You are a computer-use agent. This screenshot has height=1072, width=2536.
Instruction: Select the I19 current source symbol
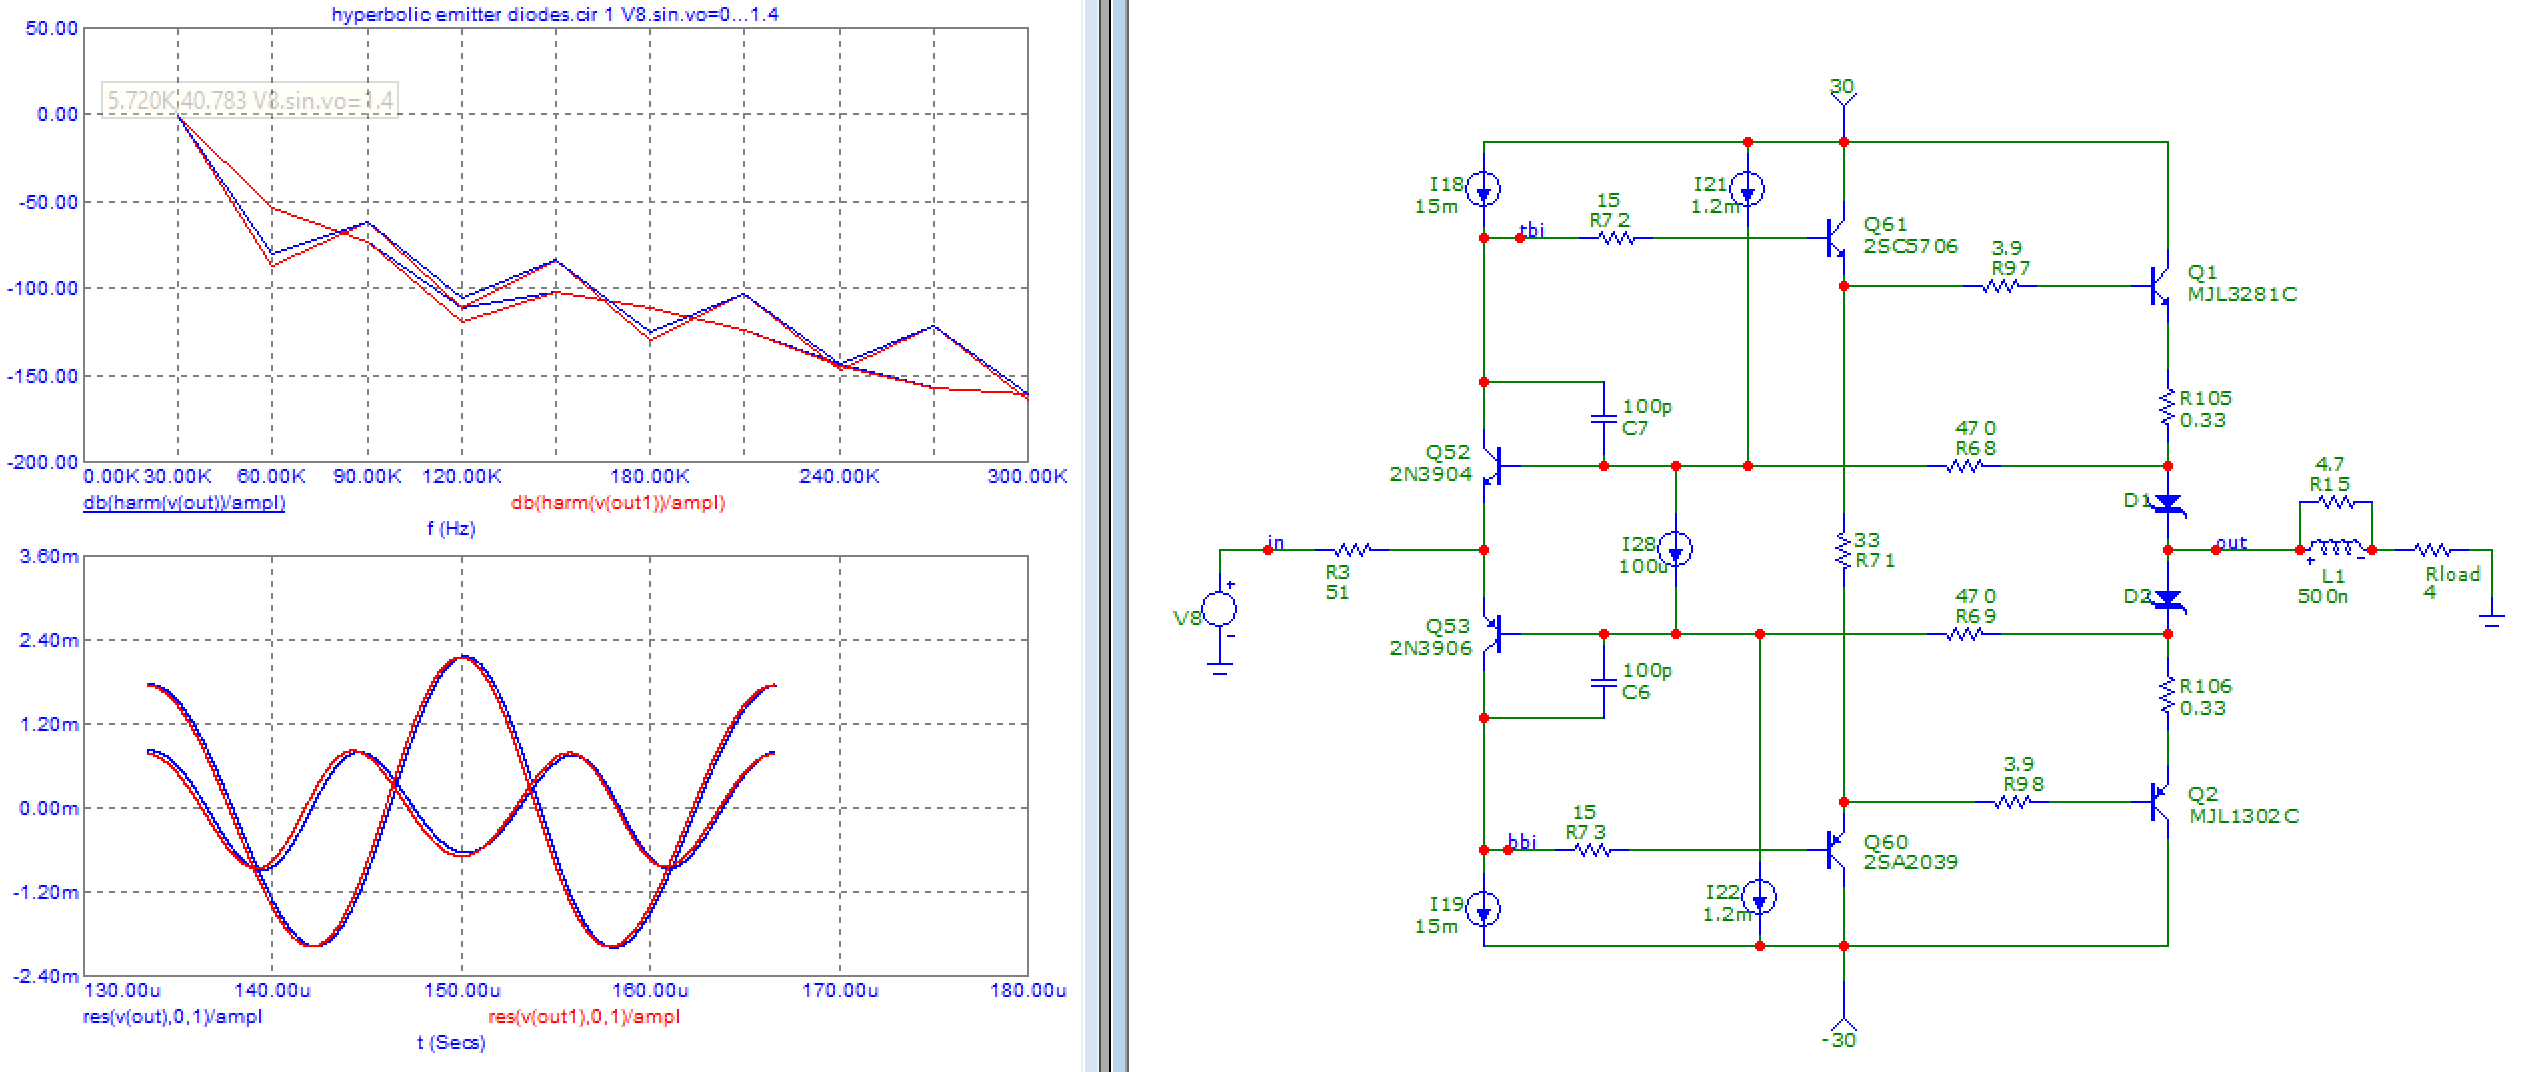[x=1483, y=909]
